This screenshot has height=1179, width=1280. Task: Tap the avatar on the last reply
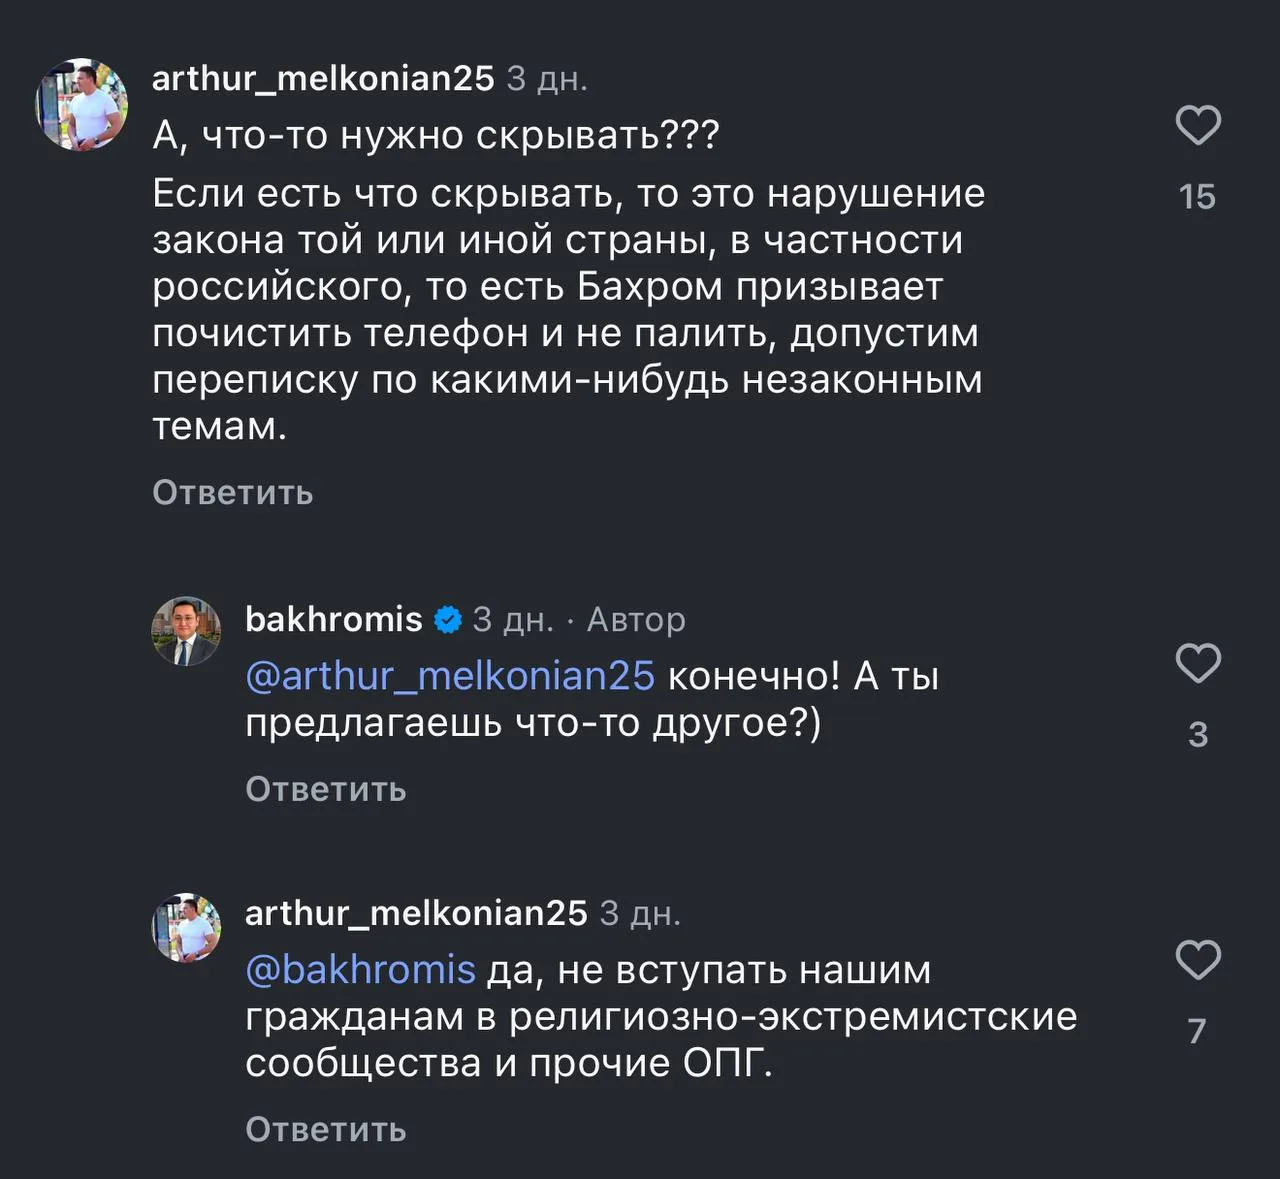(x=186, y=928)
